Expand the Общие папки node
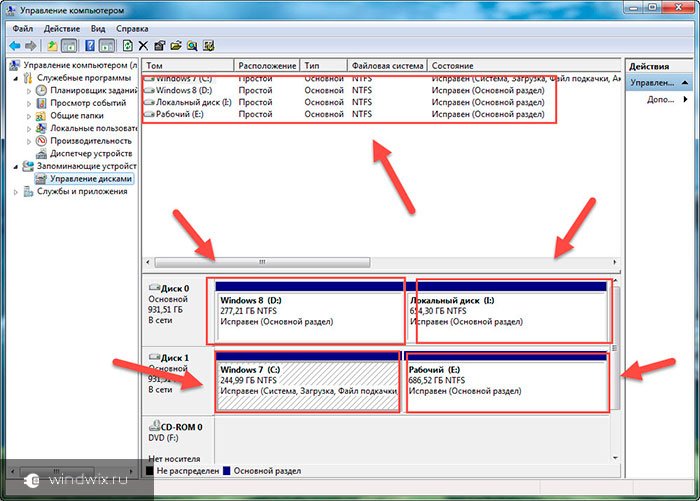 point(29,116)
